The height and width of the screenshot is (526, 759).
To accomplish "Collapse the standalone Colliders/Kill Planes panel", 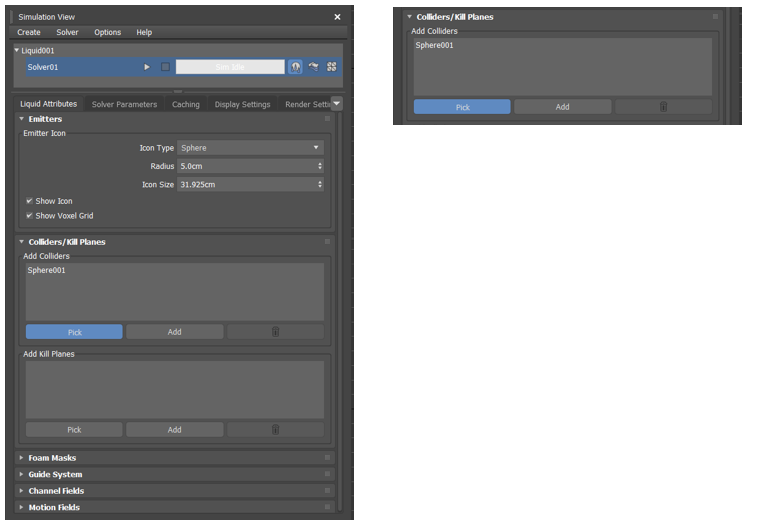I will click(410, 17).
